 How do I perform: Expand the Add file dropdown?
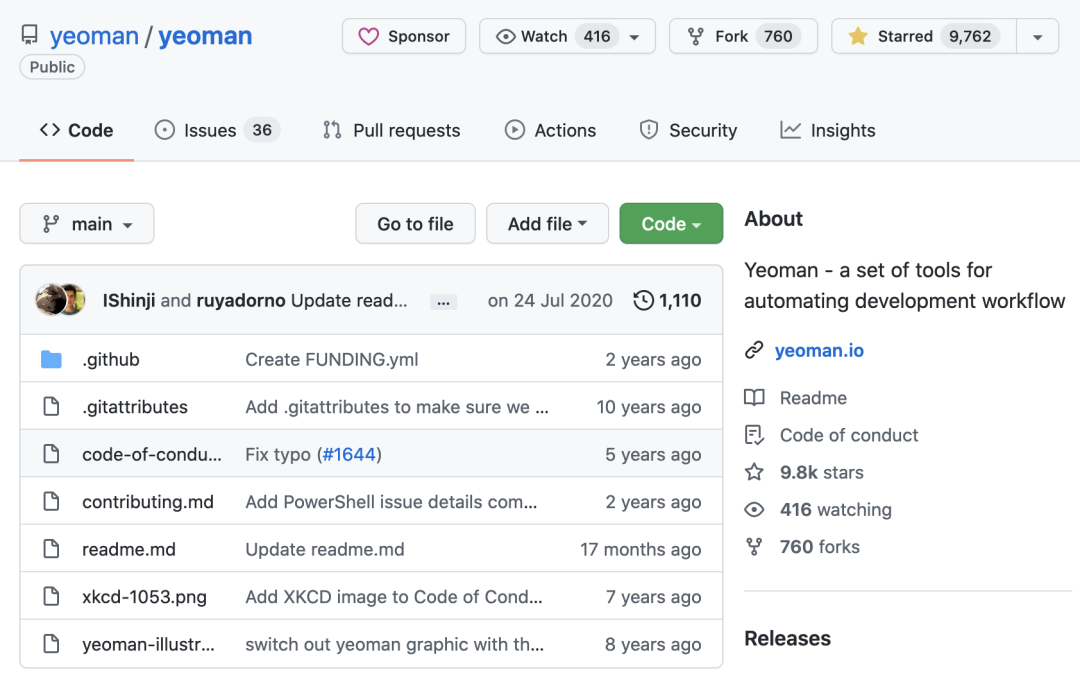[547, 224]
